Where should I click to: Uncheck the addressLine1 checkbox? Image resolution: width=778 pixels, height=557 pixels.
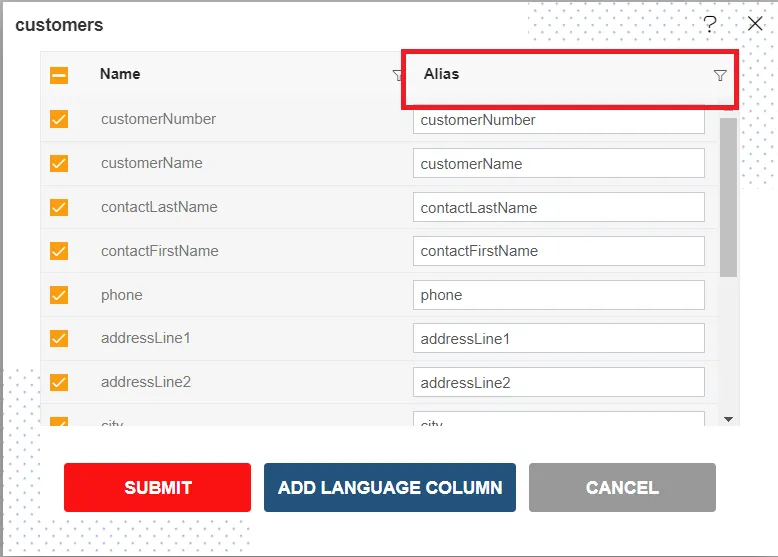click(x=59, y=339)
